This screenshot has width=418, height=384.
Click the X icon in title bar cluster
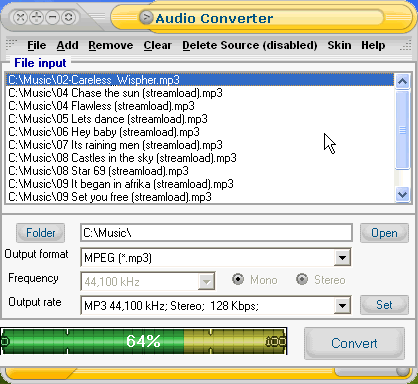pos(20,17)
